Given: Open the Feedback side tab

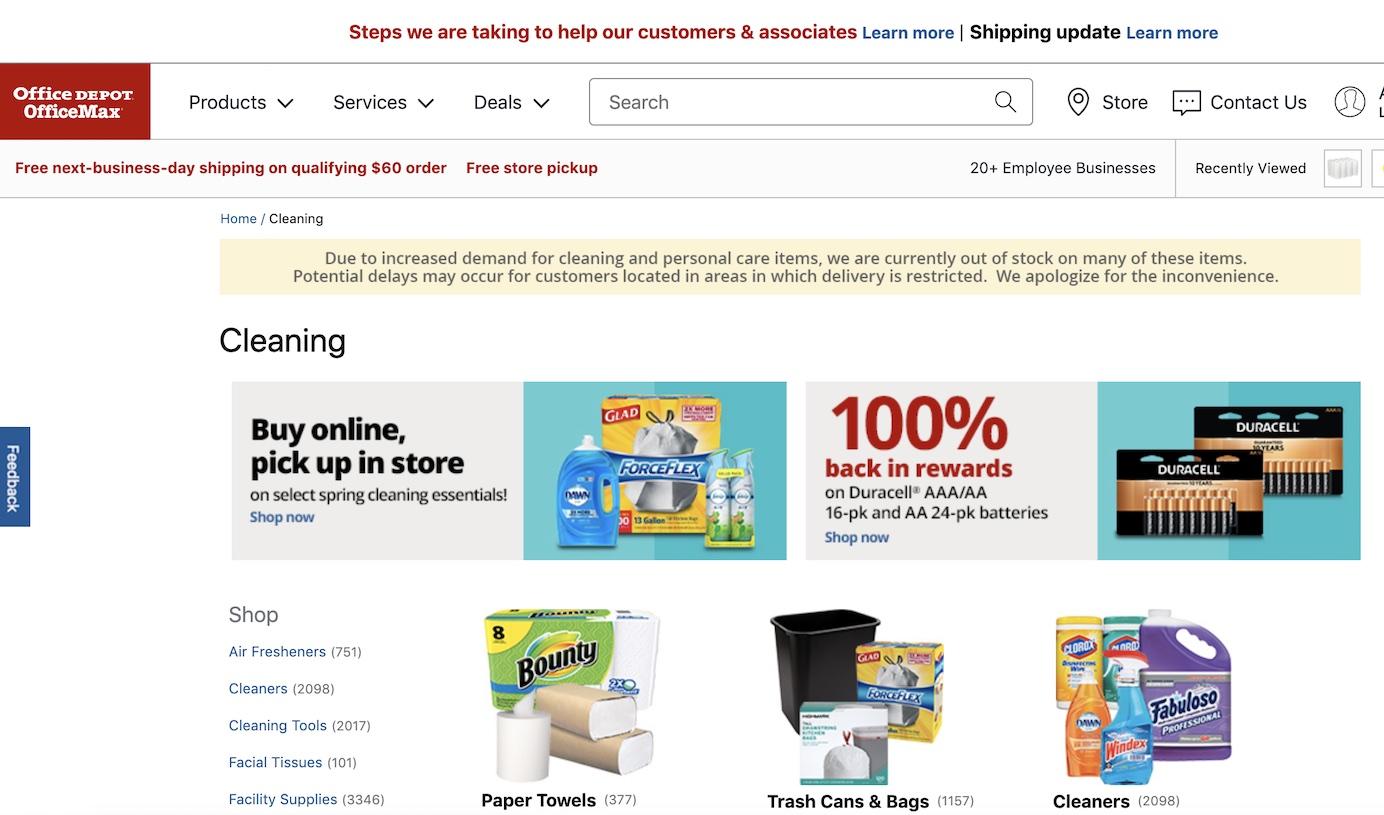Looking at the screenshot, I should [x=14, y=477].
